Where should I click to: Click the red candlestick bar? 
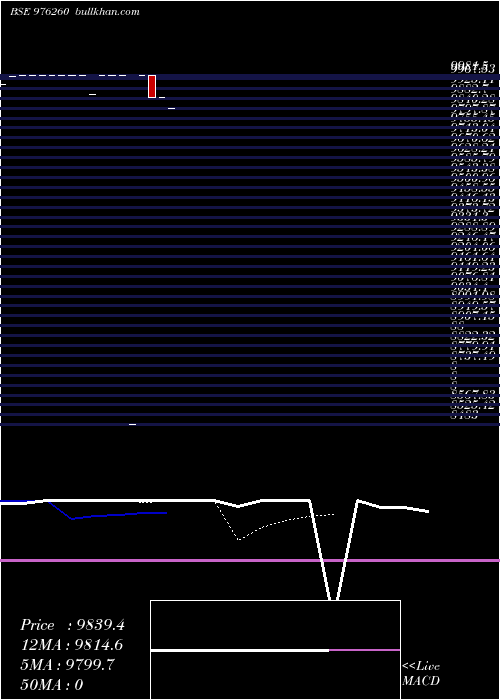coord(152,86)
